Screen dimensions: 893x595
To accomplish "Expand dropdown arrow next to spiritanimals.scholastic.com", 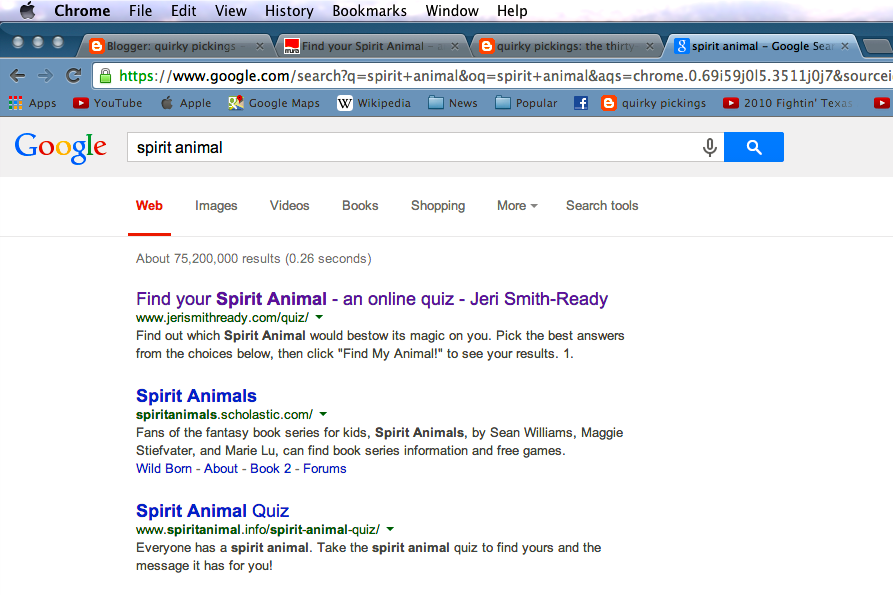I will [323, 414].
